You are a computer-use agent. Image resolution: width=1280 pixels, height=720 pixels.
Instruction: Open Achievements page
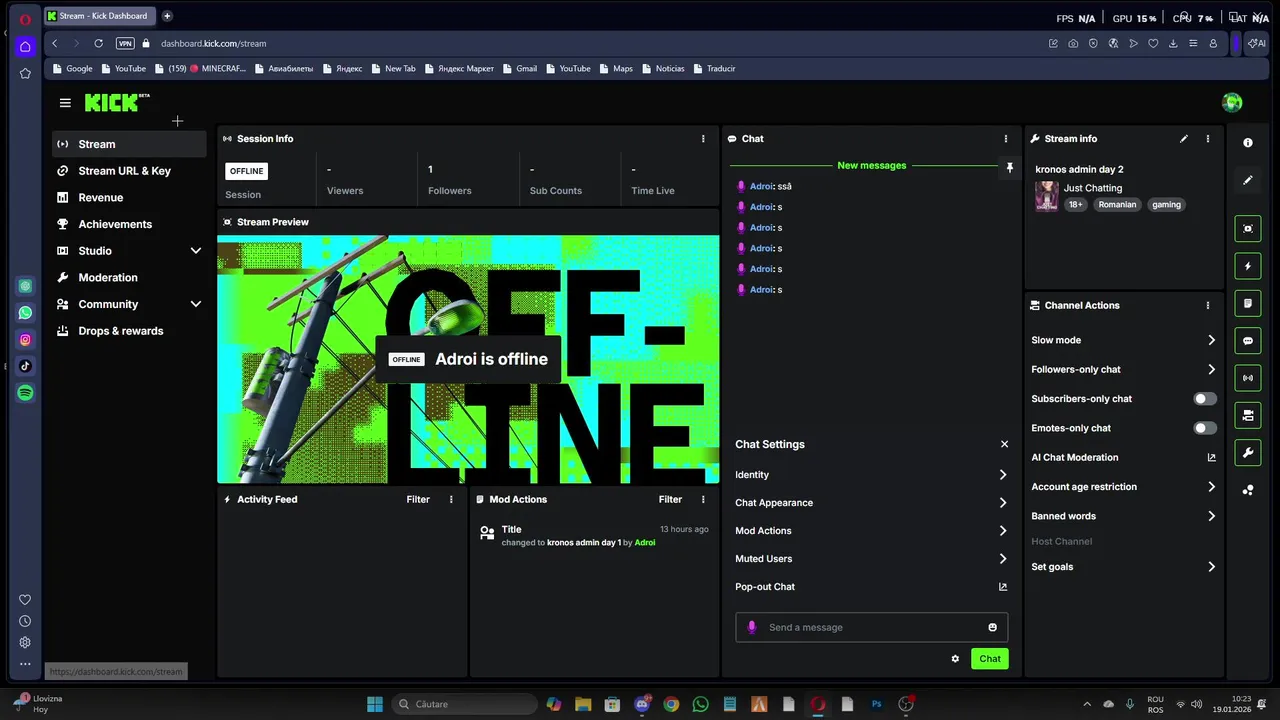130,224
